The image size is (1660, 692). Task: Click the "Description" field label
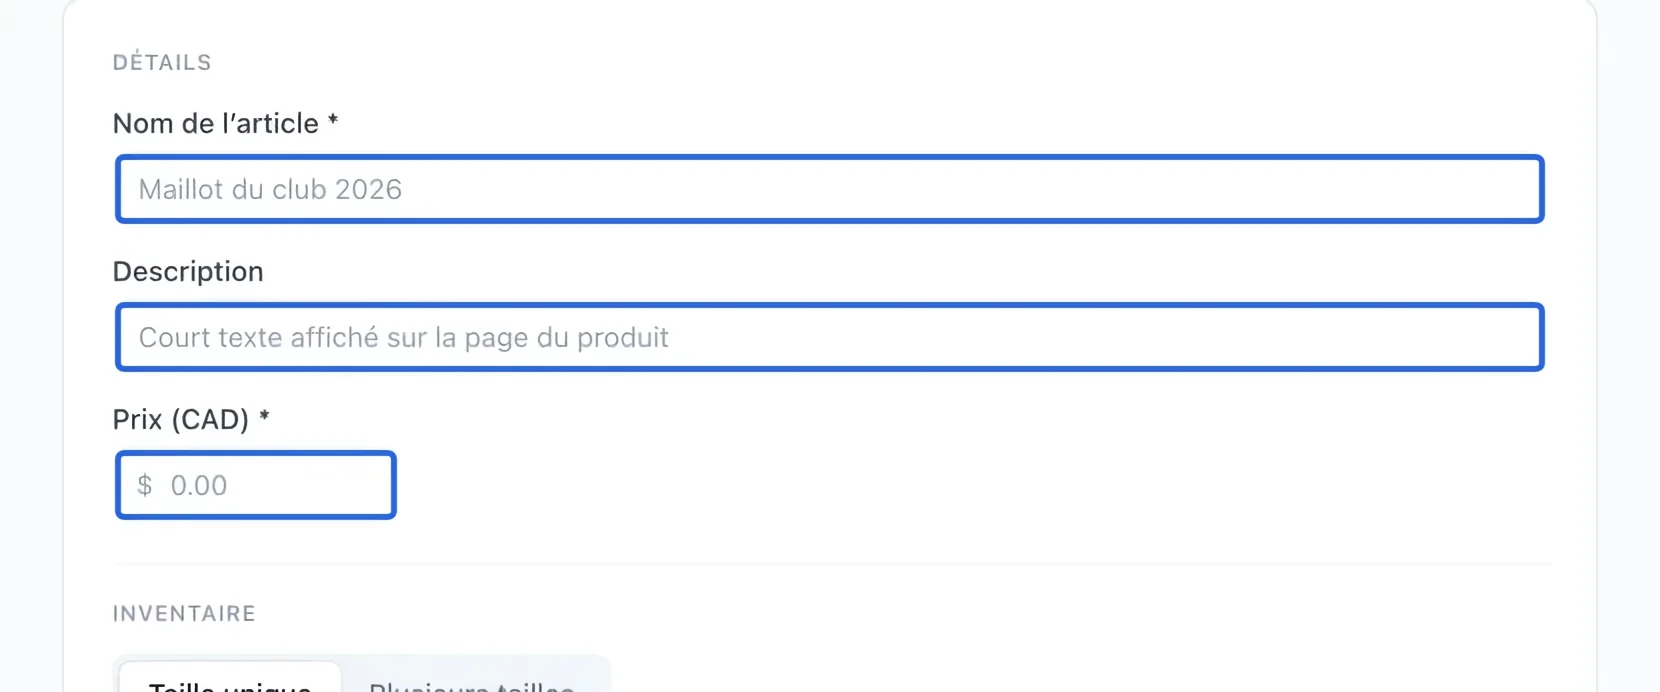188,271
